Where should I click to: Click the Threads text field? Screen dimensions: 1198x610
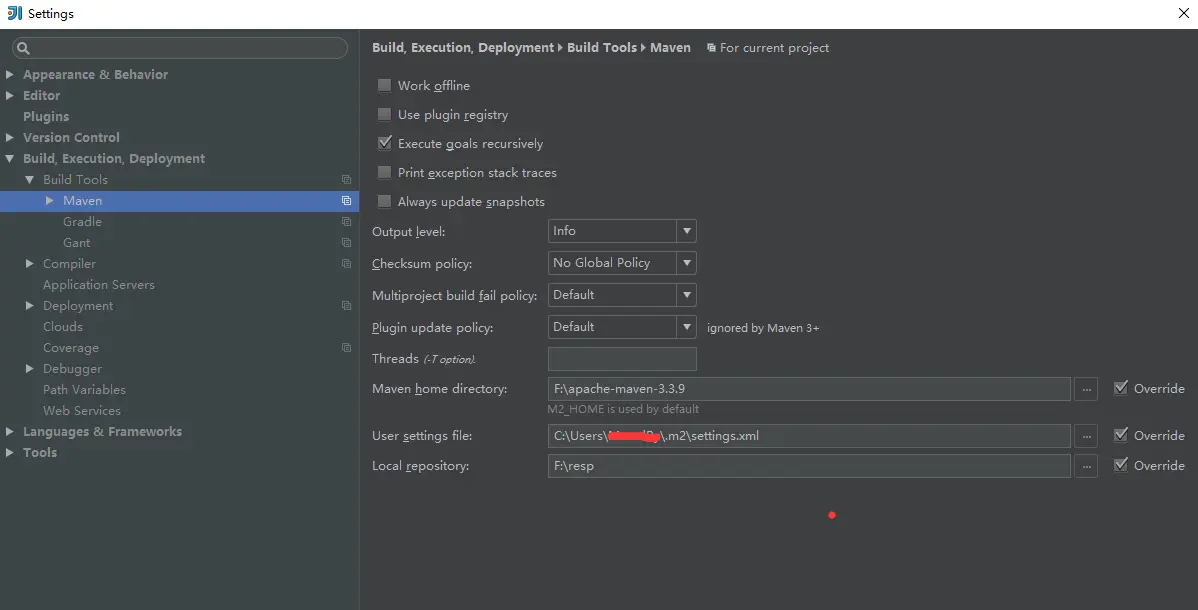pos(622,359)
